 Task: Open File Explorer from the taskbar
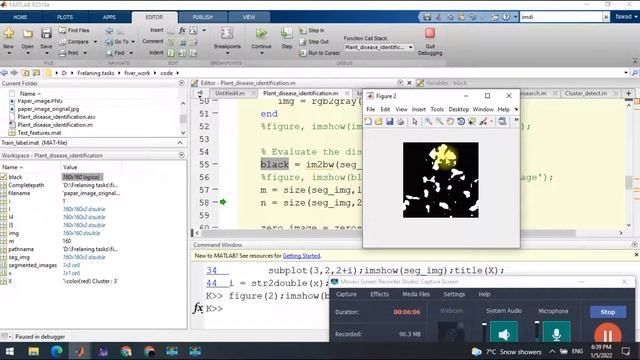(x=33, y=351)
